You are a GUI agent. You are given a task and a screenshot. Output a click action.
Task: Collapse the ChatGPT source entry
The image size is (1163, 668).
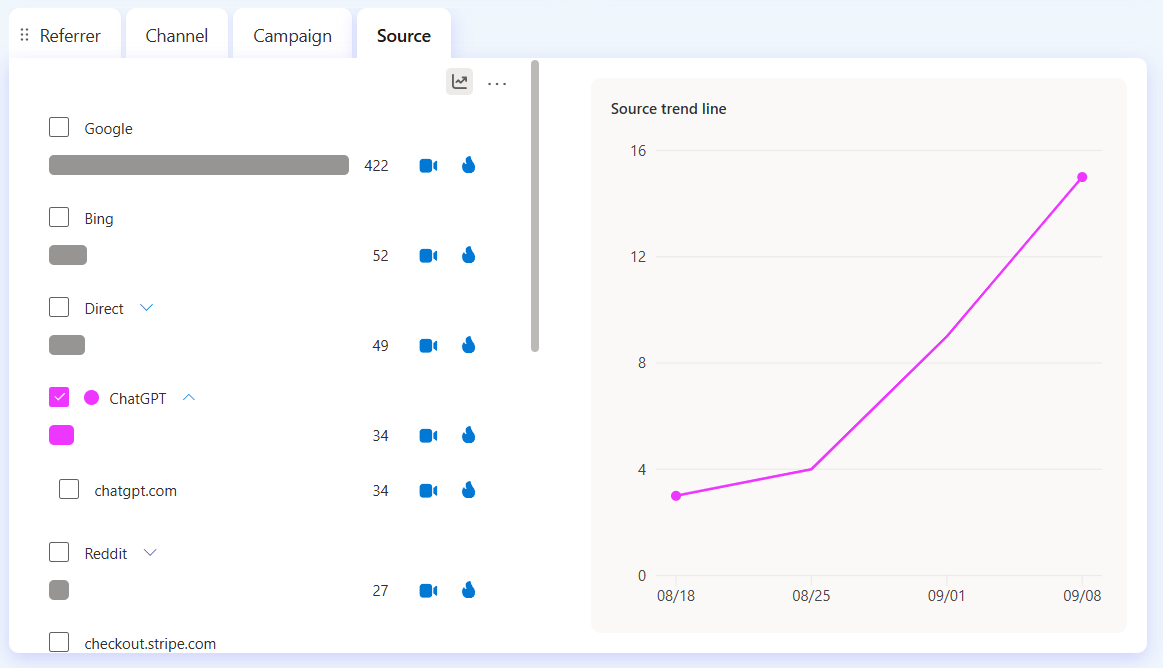click(x=189, y=397)
